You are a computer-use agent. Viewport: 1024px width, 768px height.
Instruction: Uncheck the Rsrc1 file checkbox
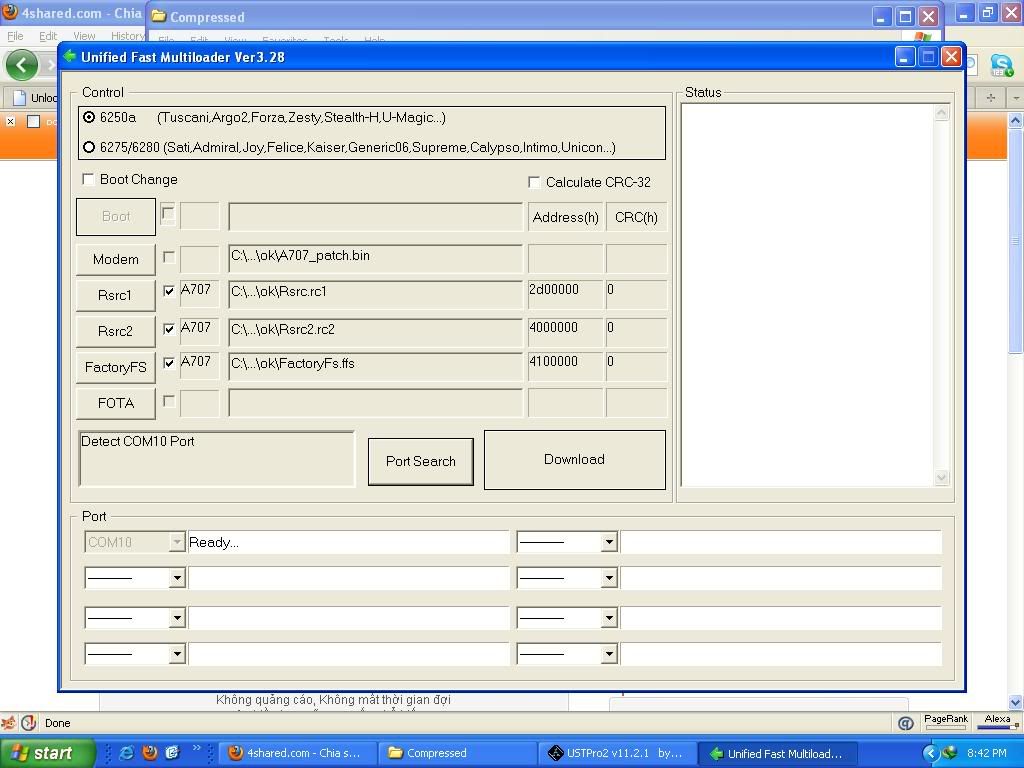(x=169, y=292)
